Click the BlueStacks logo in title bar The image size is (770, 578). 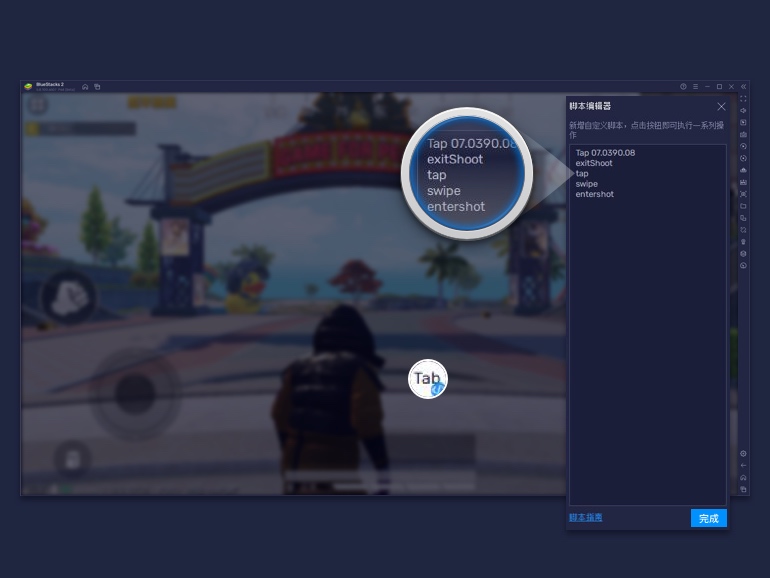click(28, 87)
